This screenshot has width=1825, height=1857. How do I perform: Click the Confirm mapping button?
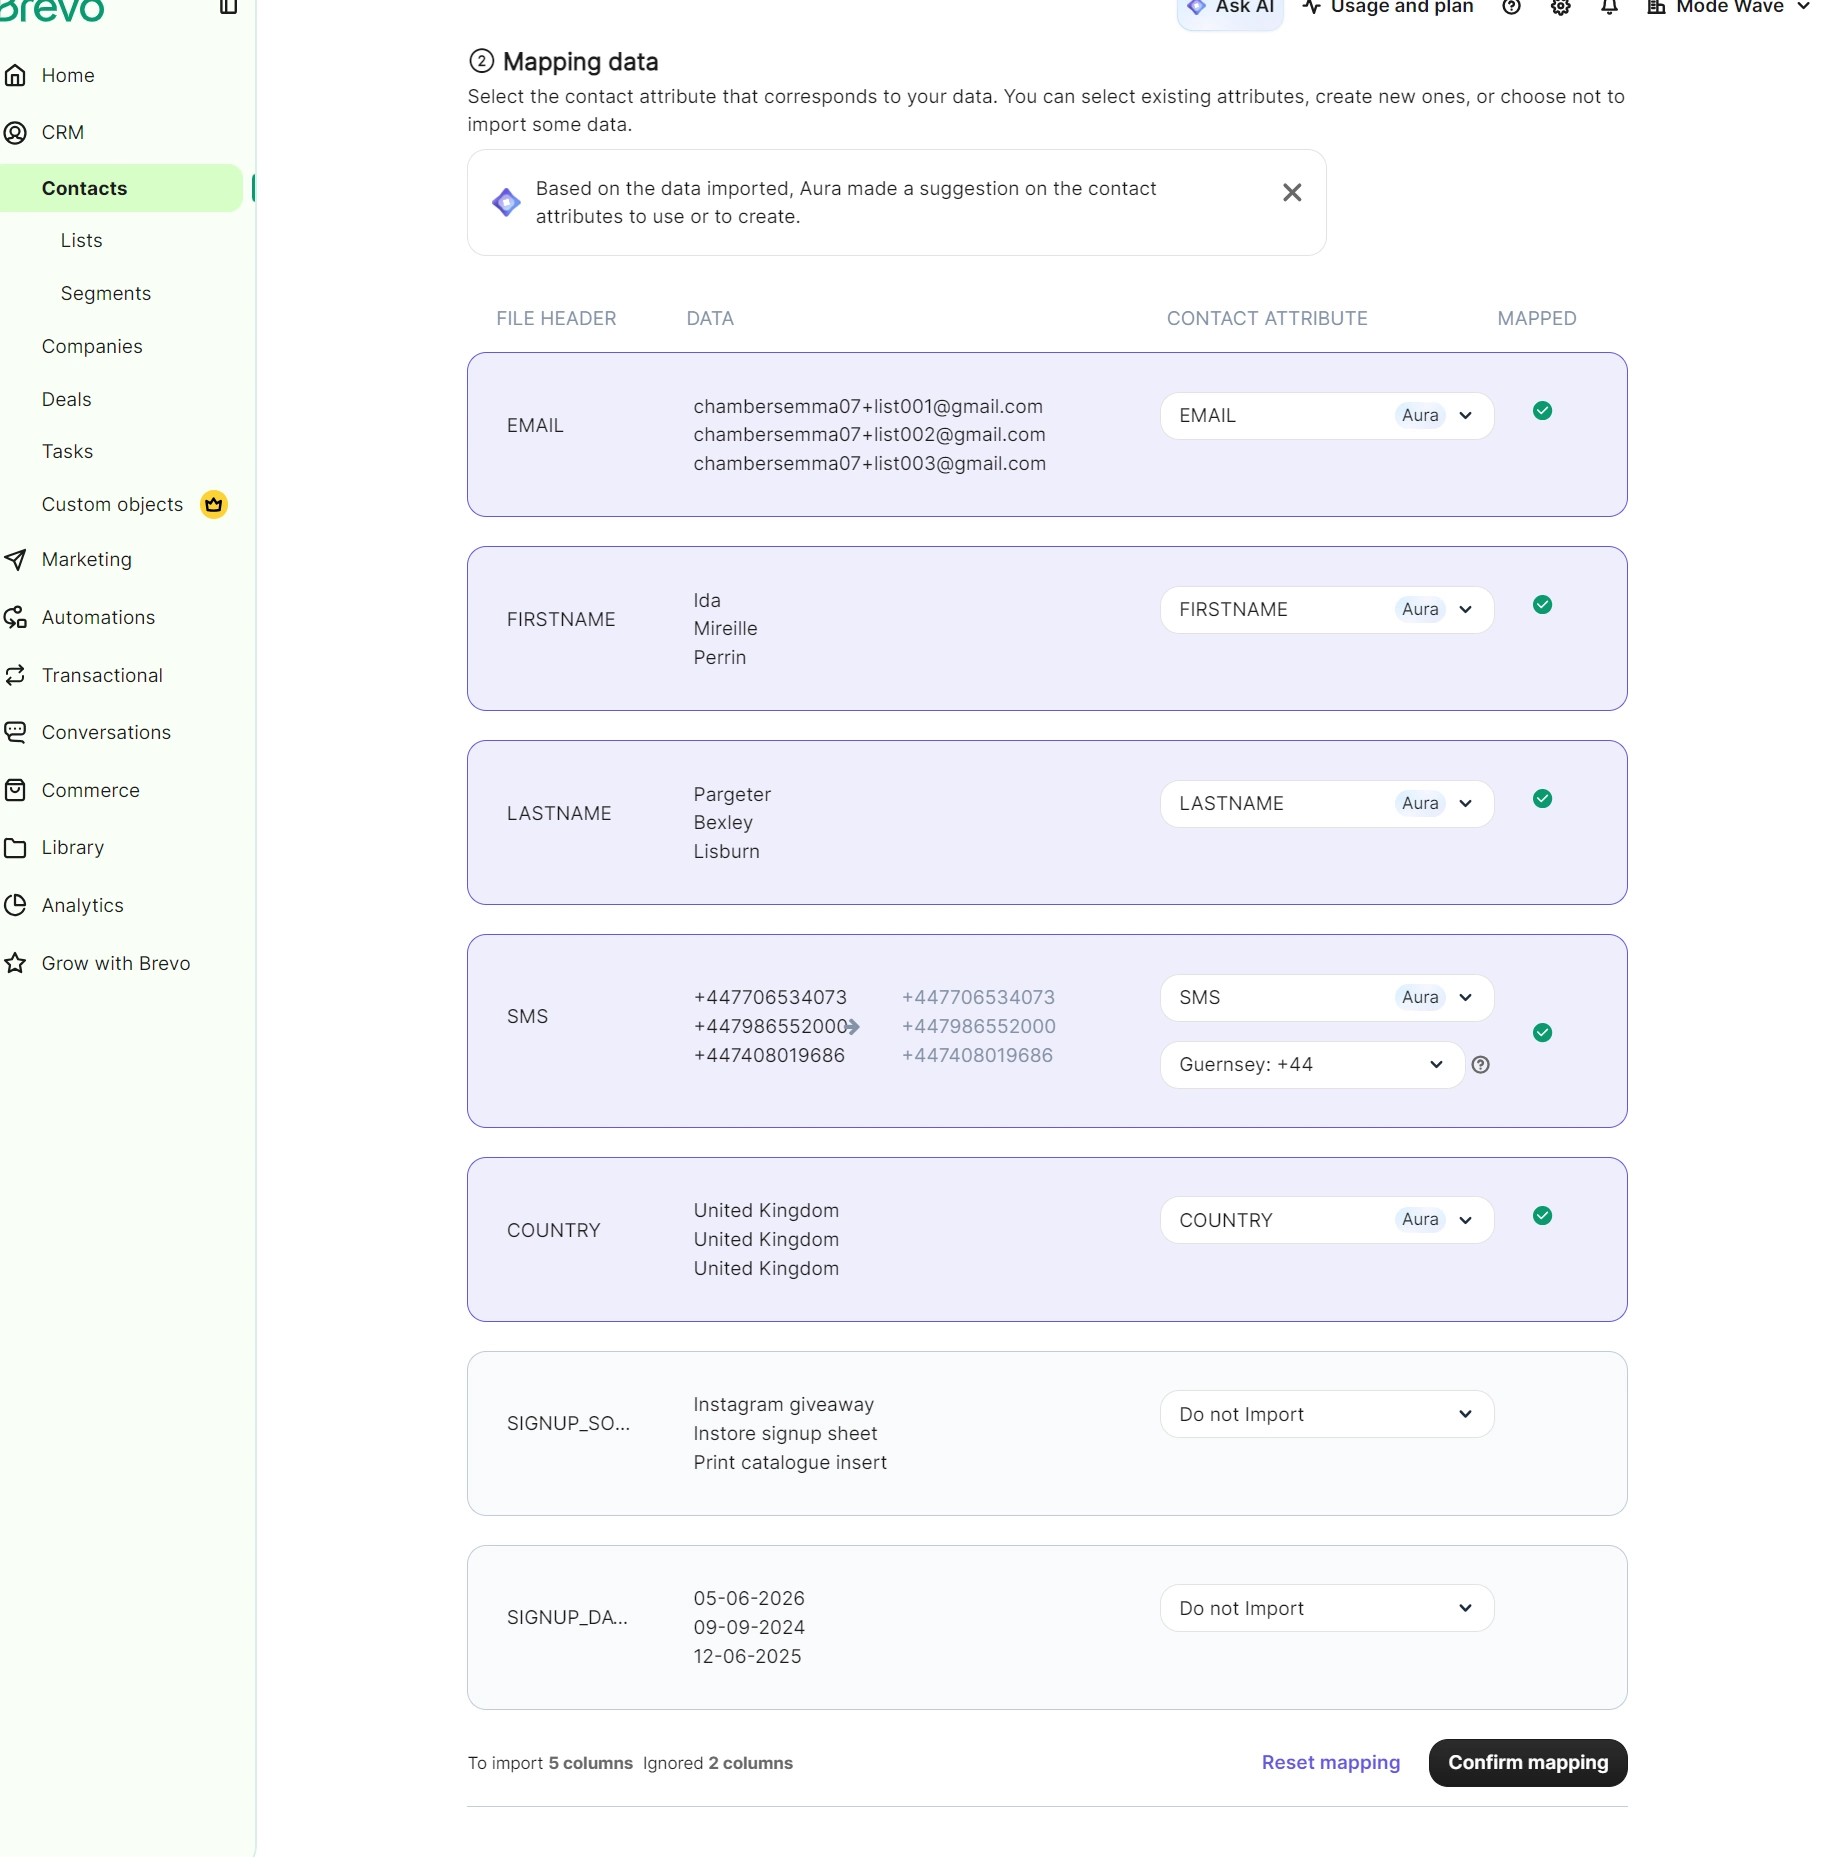(1527, 1762)
